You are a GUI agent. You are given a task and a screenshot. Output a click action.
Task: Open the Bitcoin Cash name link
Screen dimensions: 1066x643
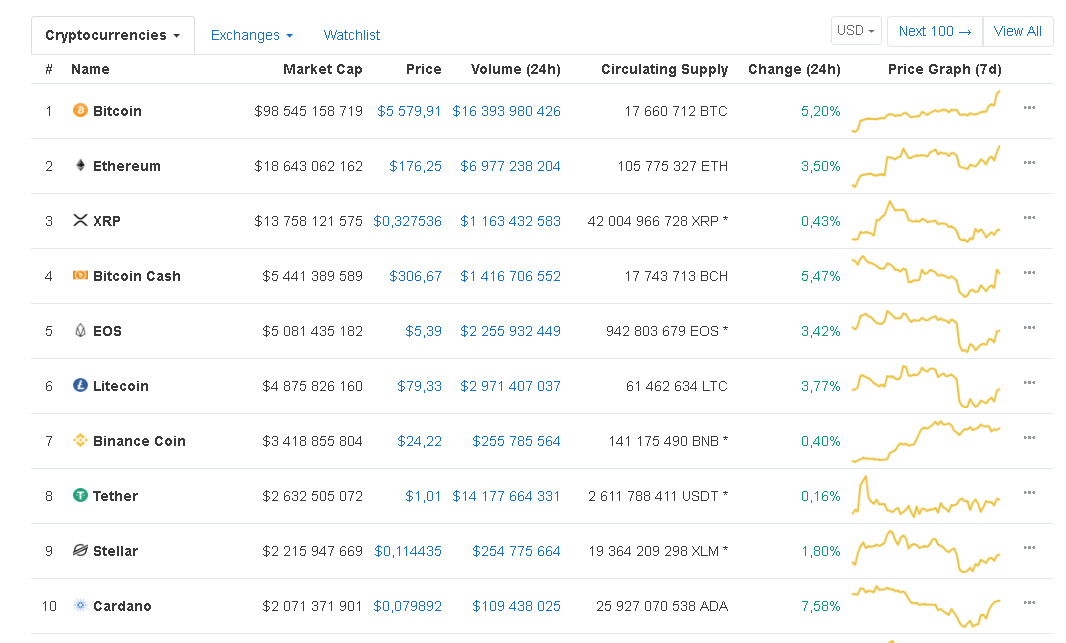[137, 276]
